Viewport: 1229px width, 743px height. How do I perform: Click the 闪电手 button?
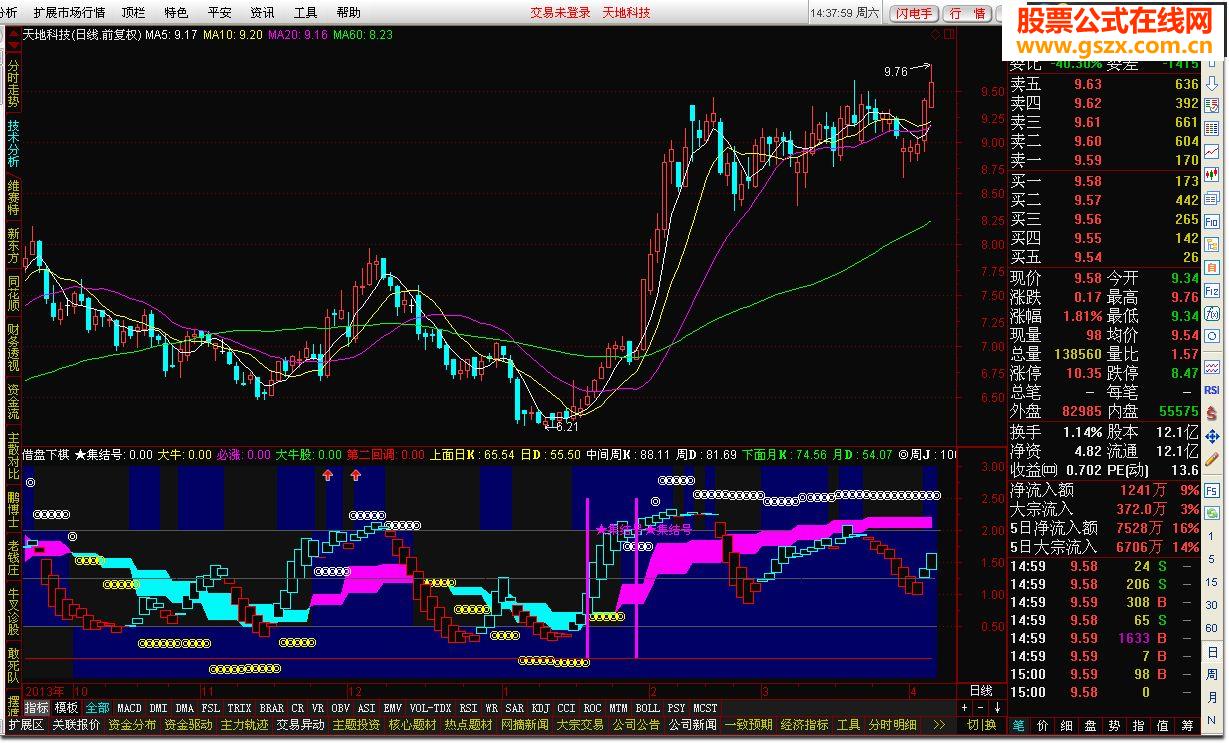point(915,13)
